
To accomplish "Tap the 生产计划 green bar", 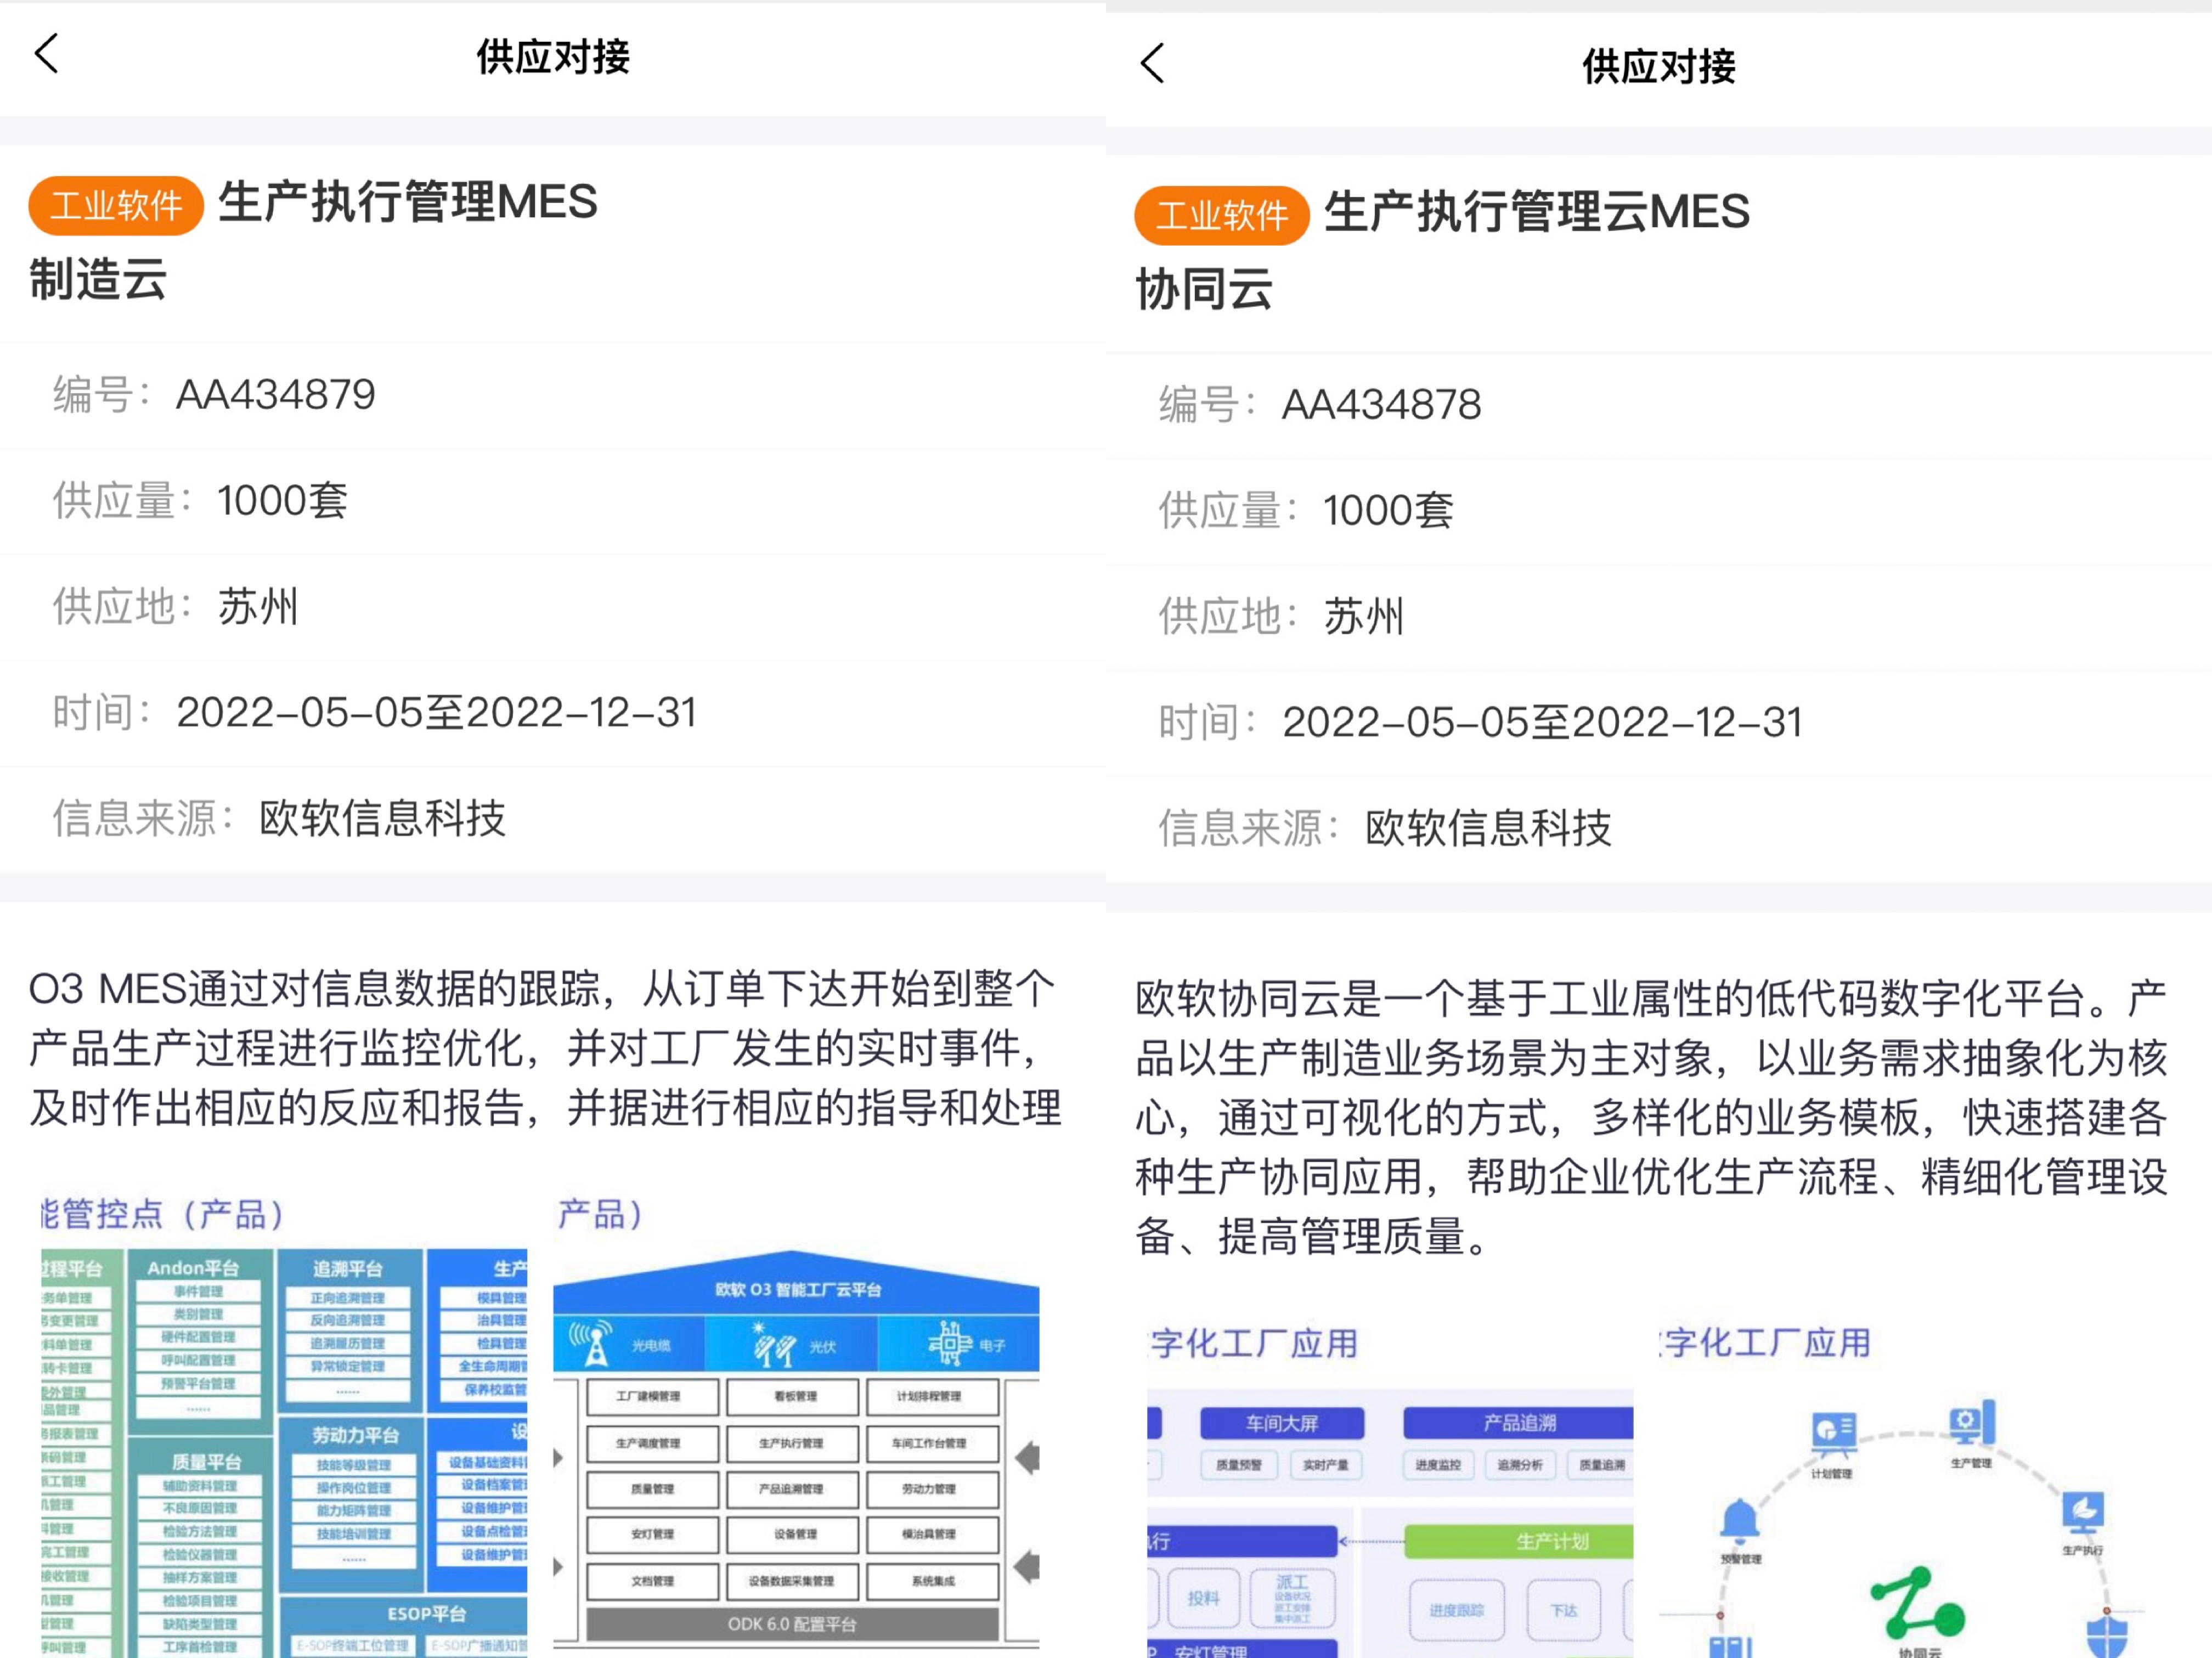I will click(x=1518, y=1541).
